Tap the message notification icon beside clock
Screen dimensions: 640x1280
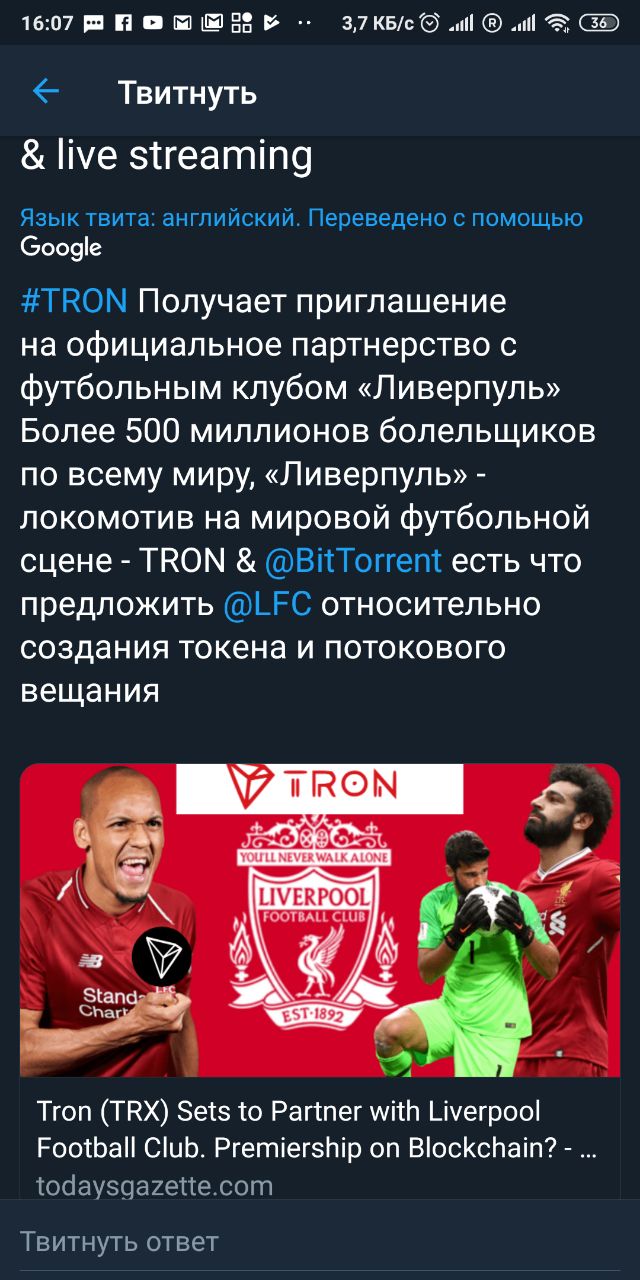click(x=93, y=23)
